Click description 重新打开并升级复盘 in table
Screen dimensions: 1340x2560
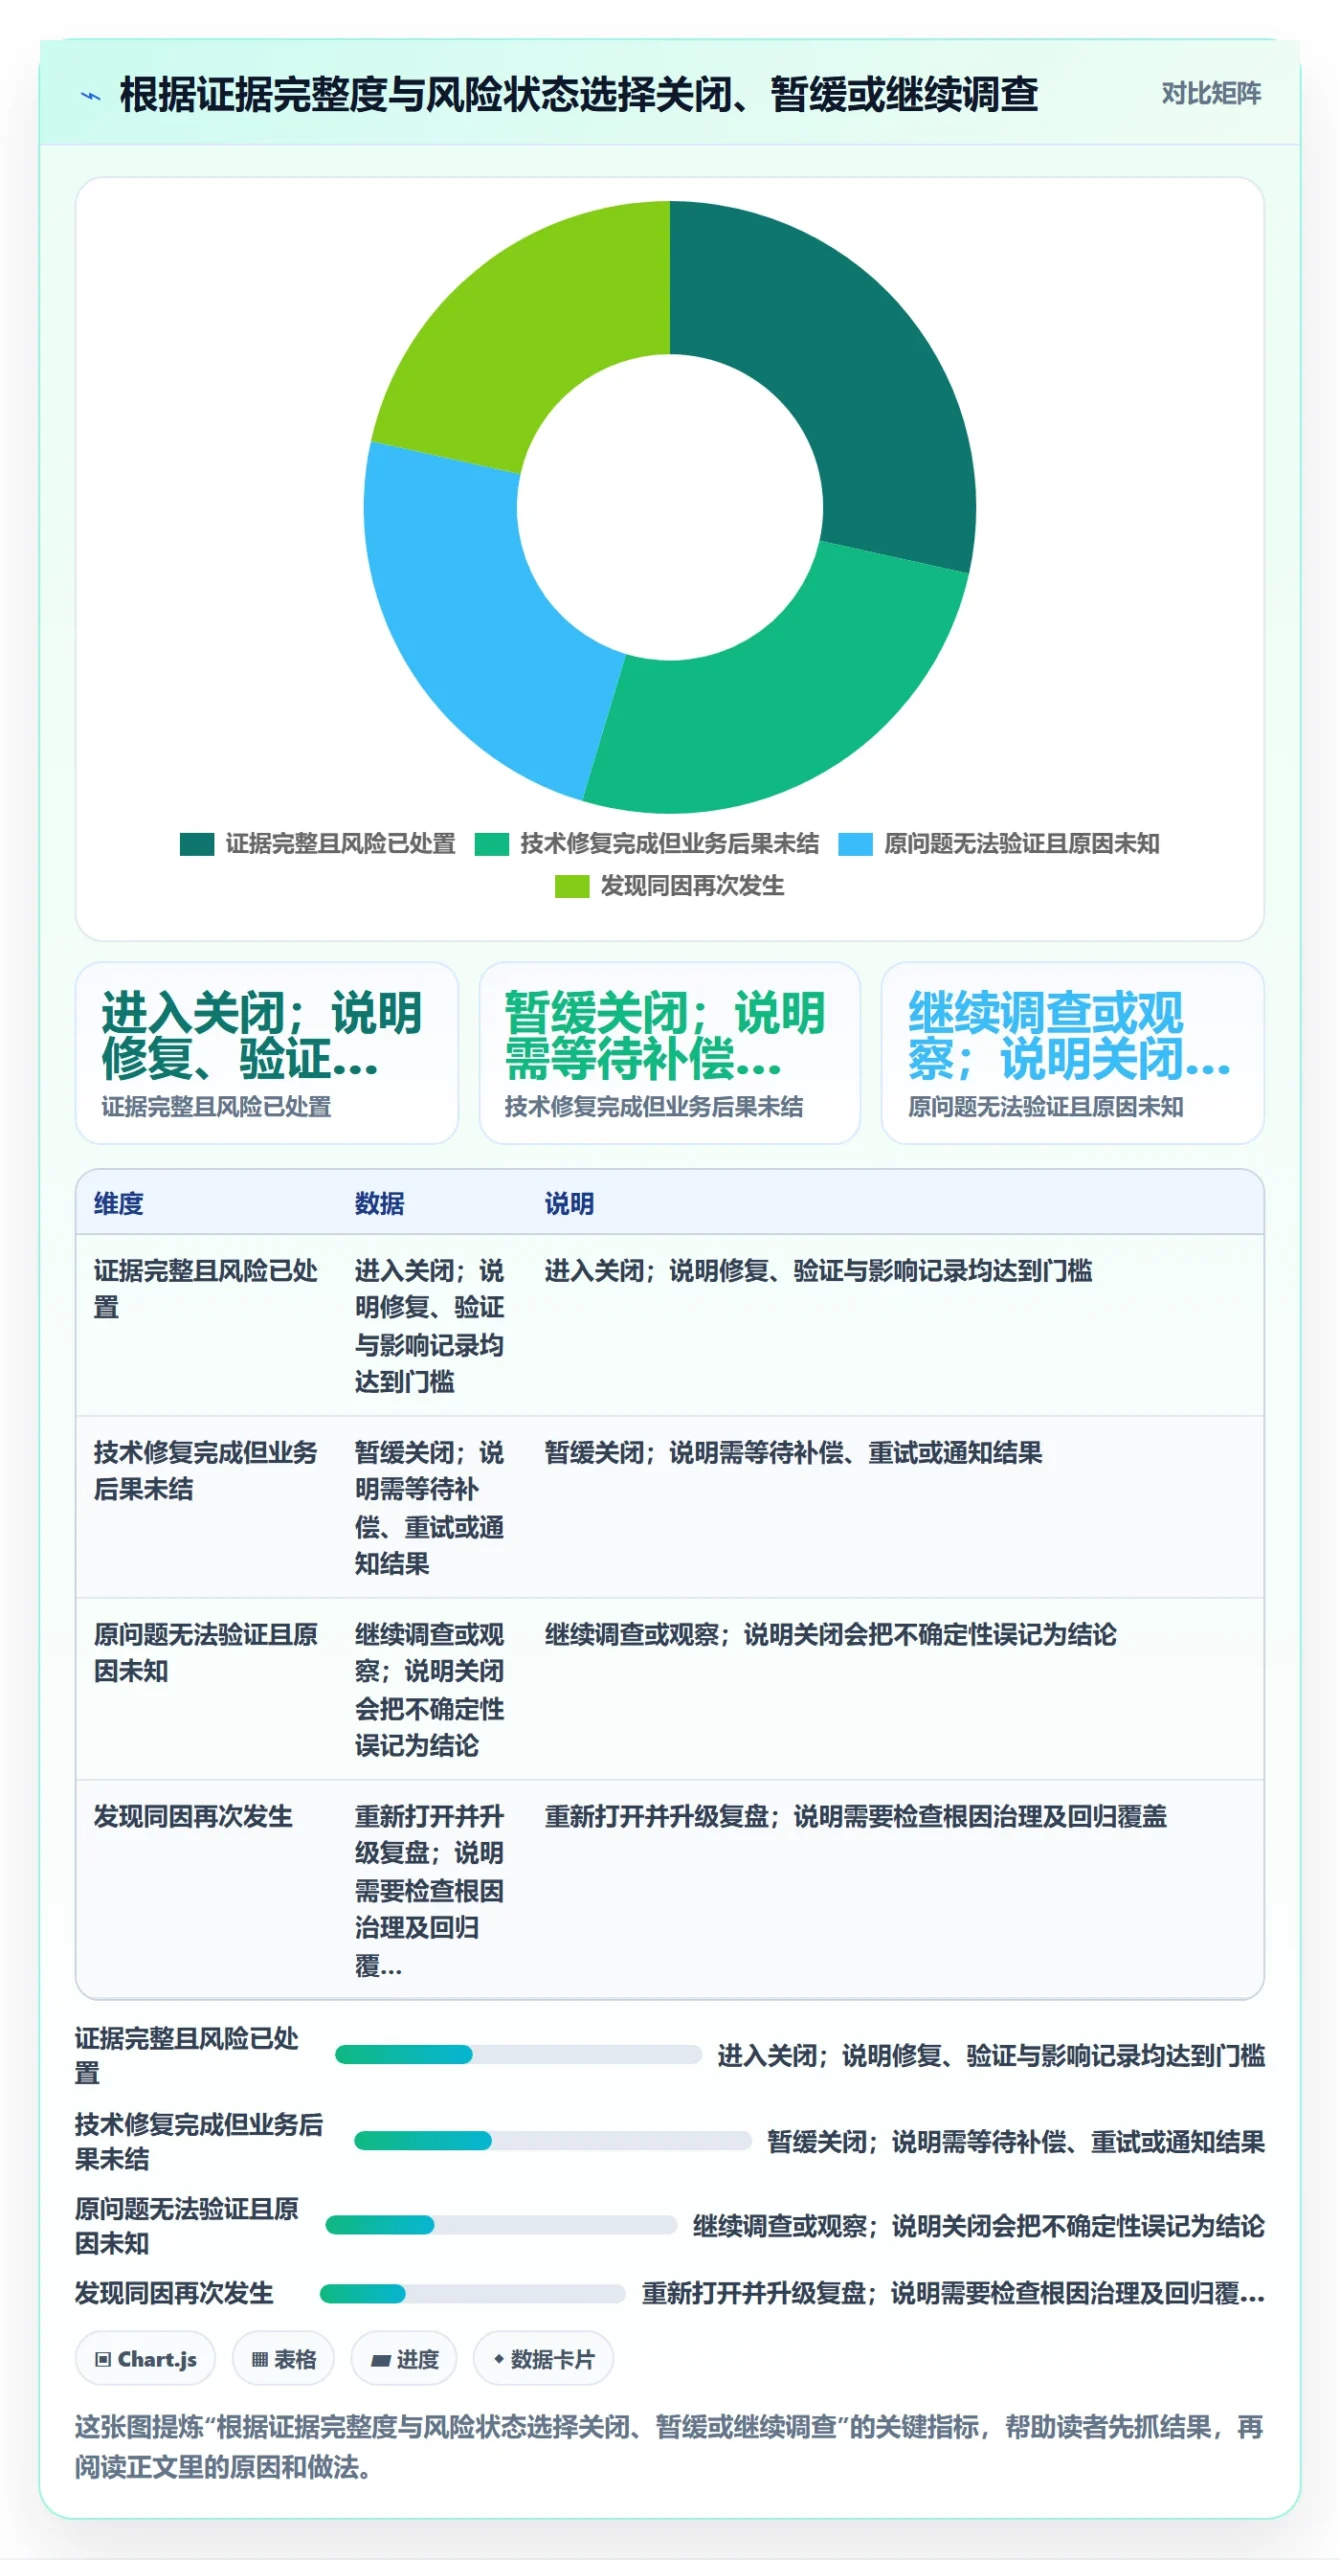[855, 1817]
